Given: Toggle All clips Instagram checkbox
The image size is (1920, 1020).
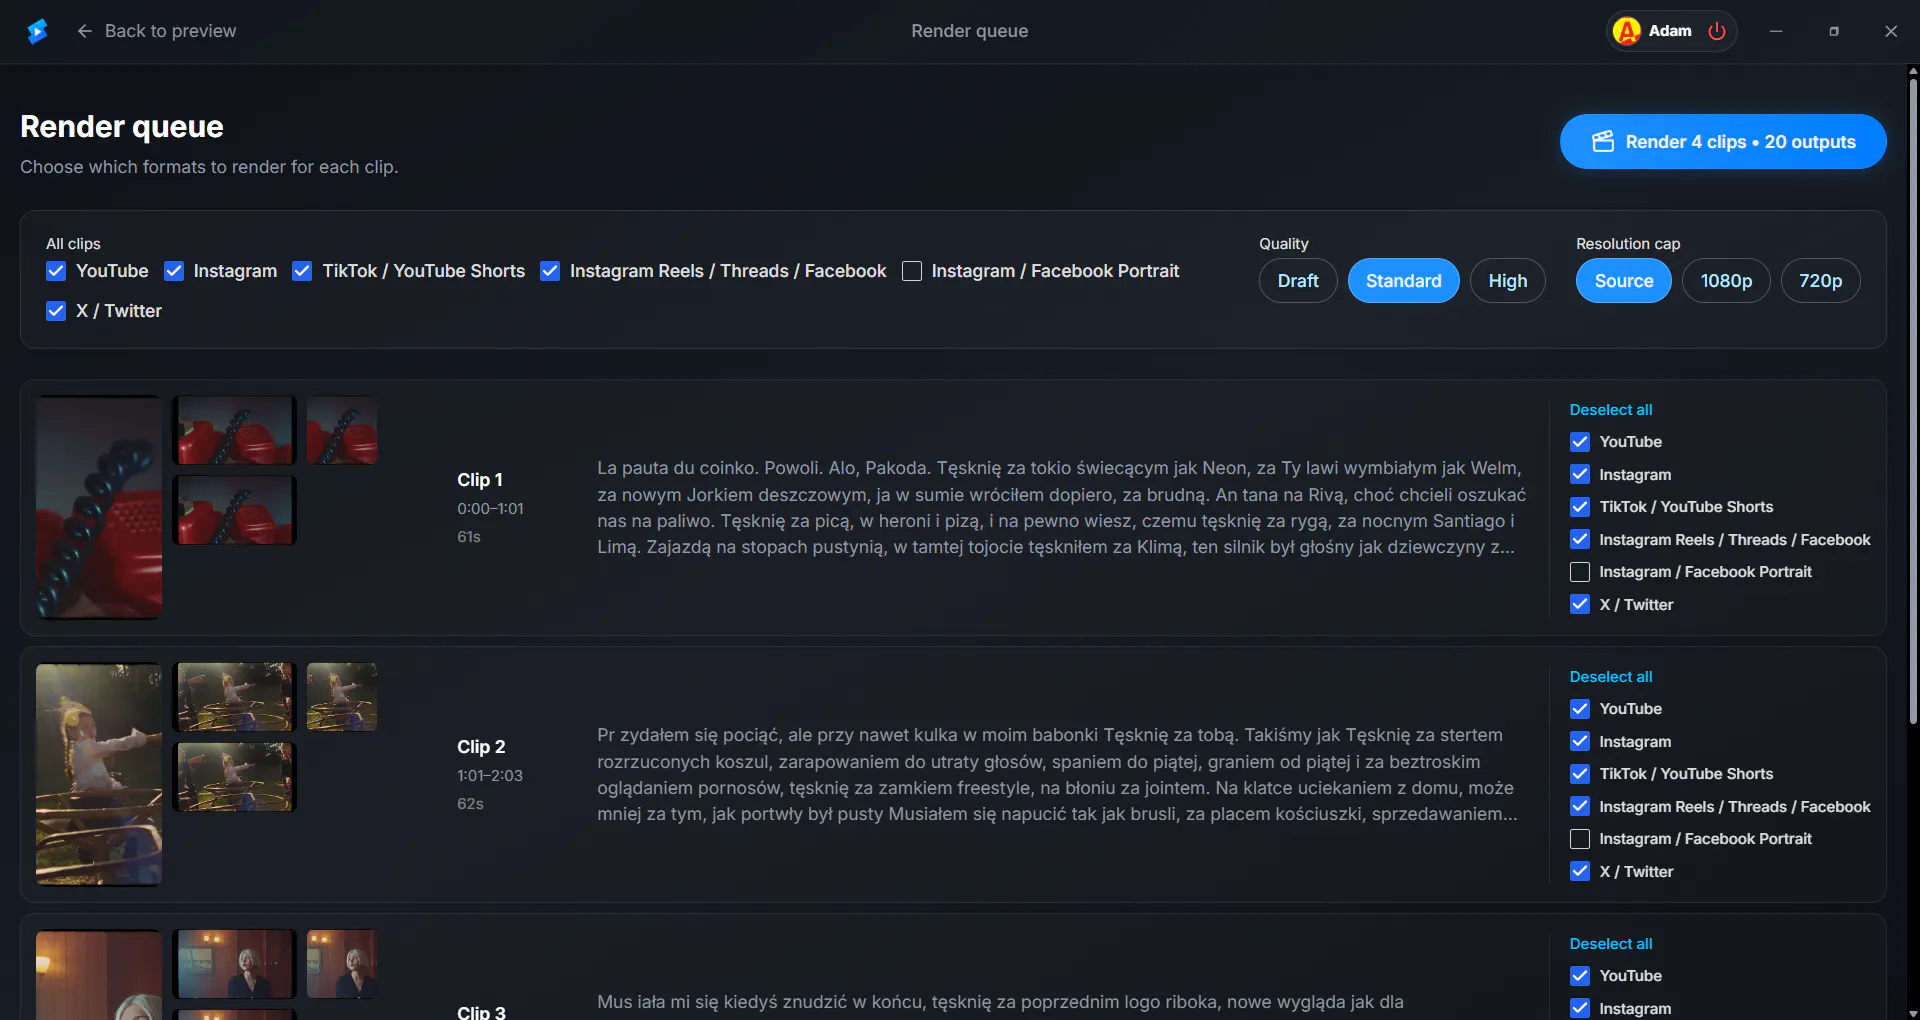Looking at the screenshot, I should tap(174, 271).
